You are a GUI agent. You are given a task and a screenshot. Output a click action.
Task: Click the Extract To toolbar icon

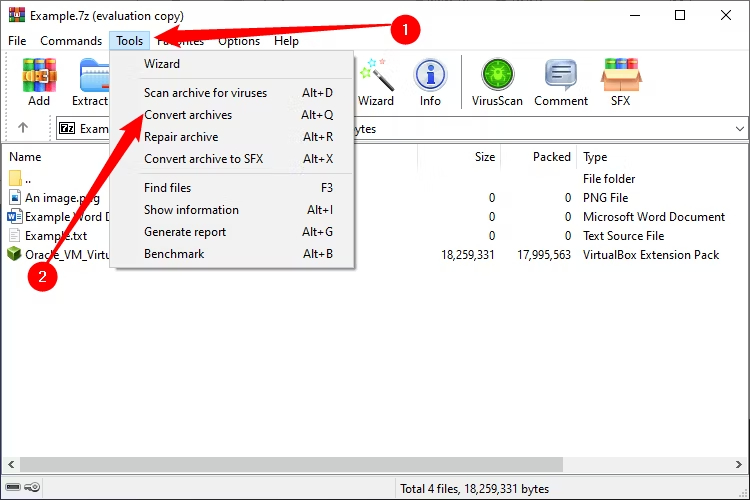point(92,81)
